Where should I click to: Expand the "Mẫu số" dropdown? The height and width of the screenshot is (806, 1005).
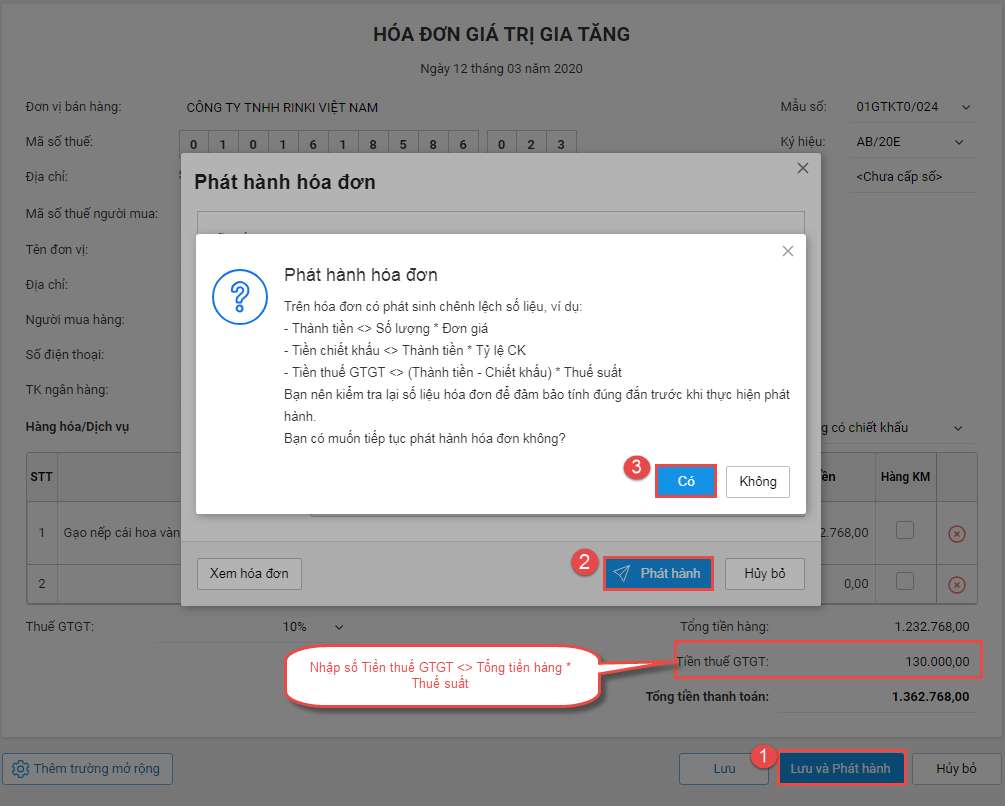(965, 107)
